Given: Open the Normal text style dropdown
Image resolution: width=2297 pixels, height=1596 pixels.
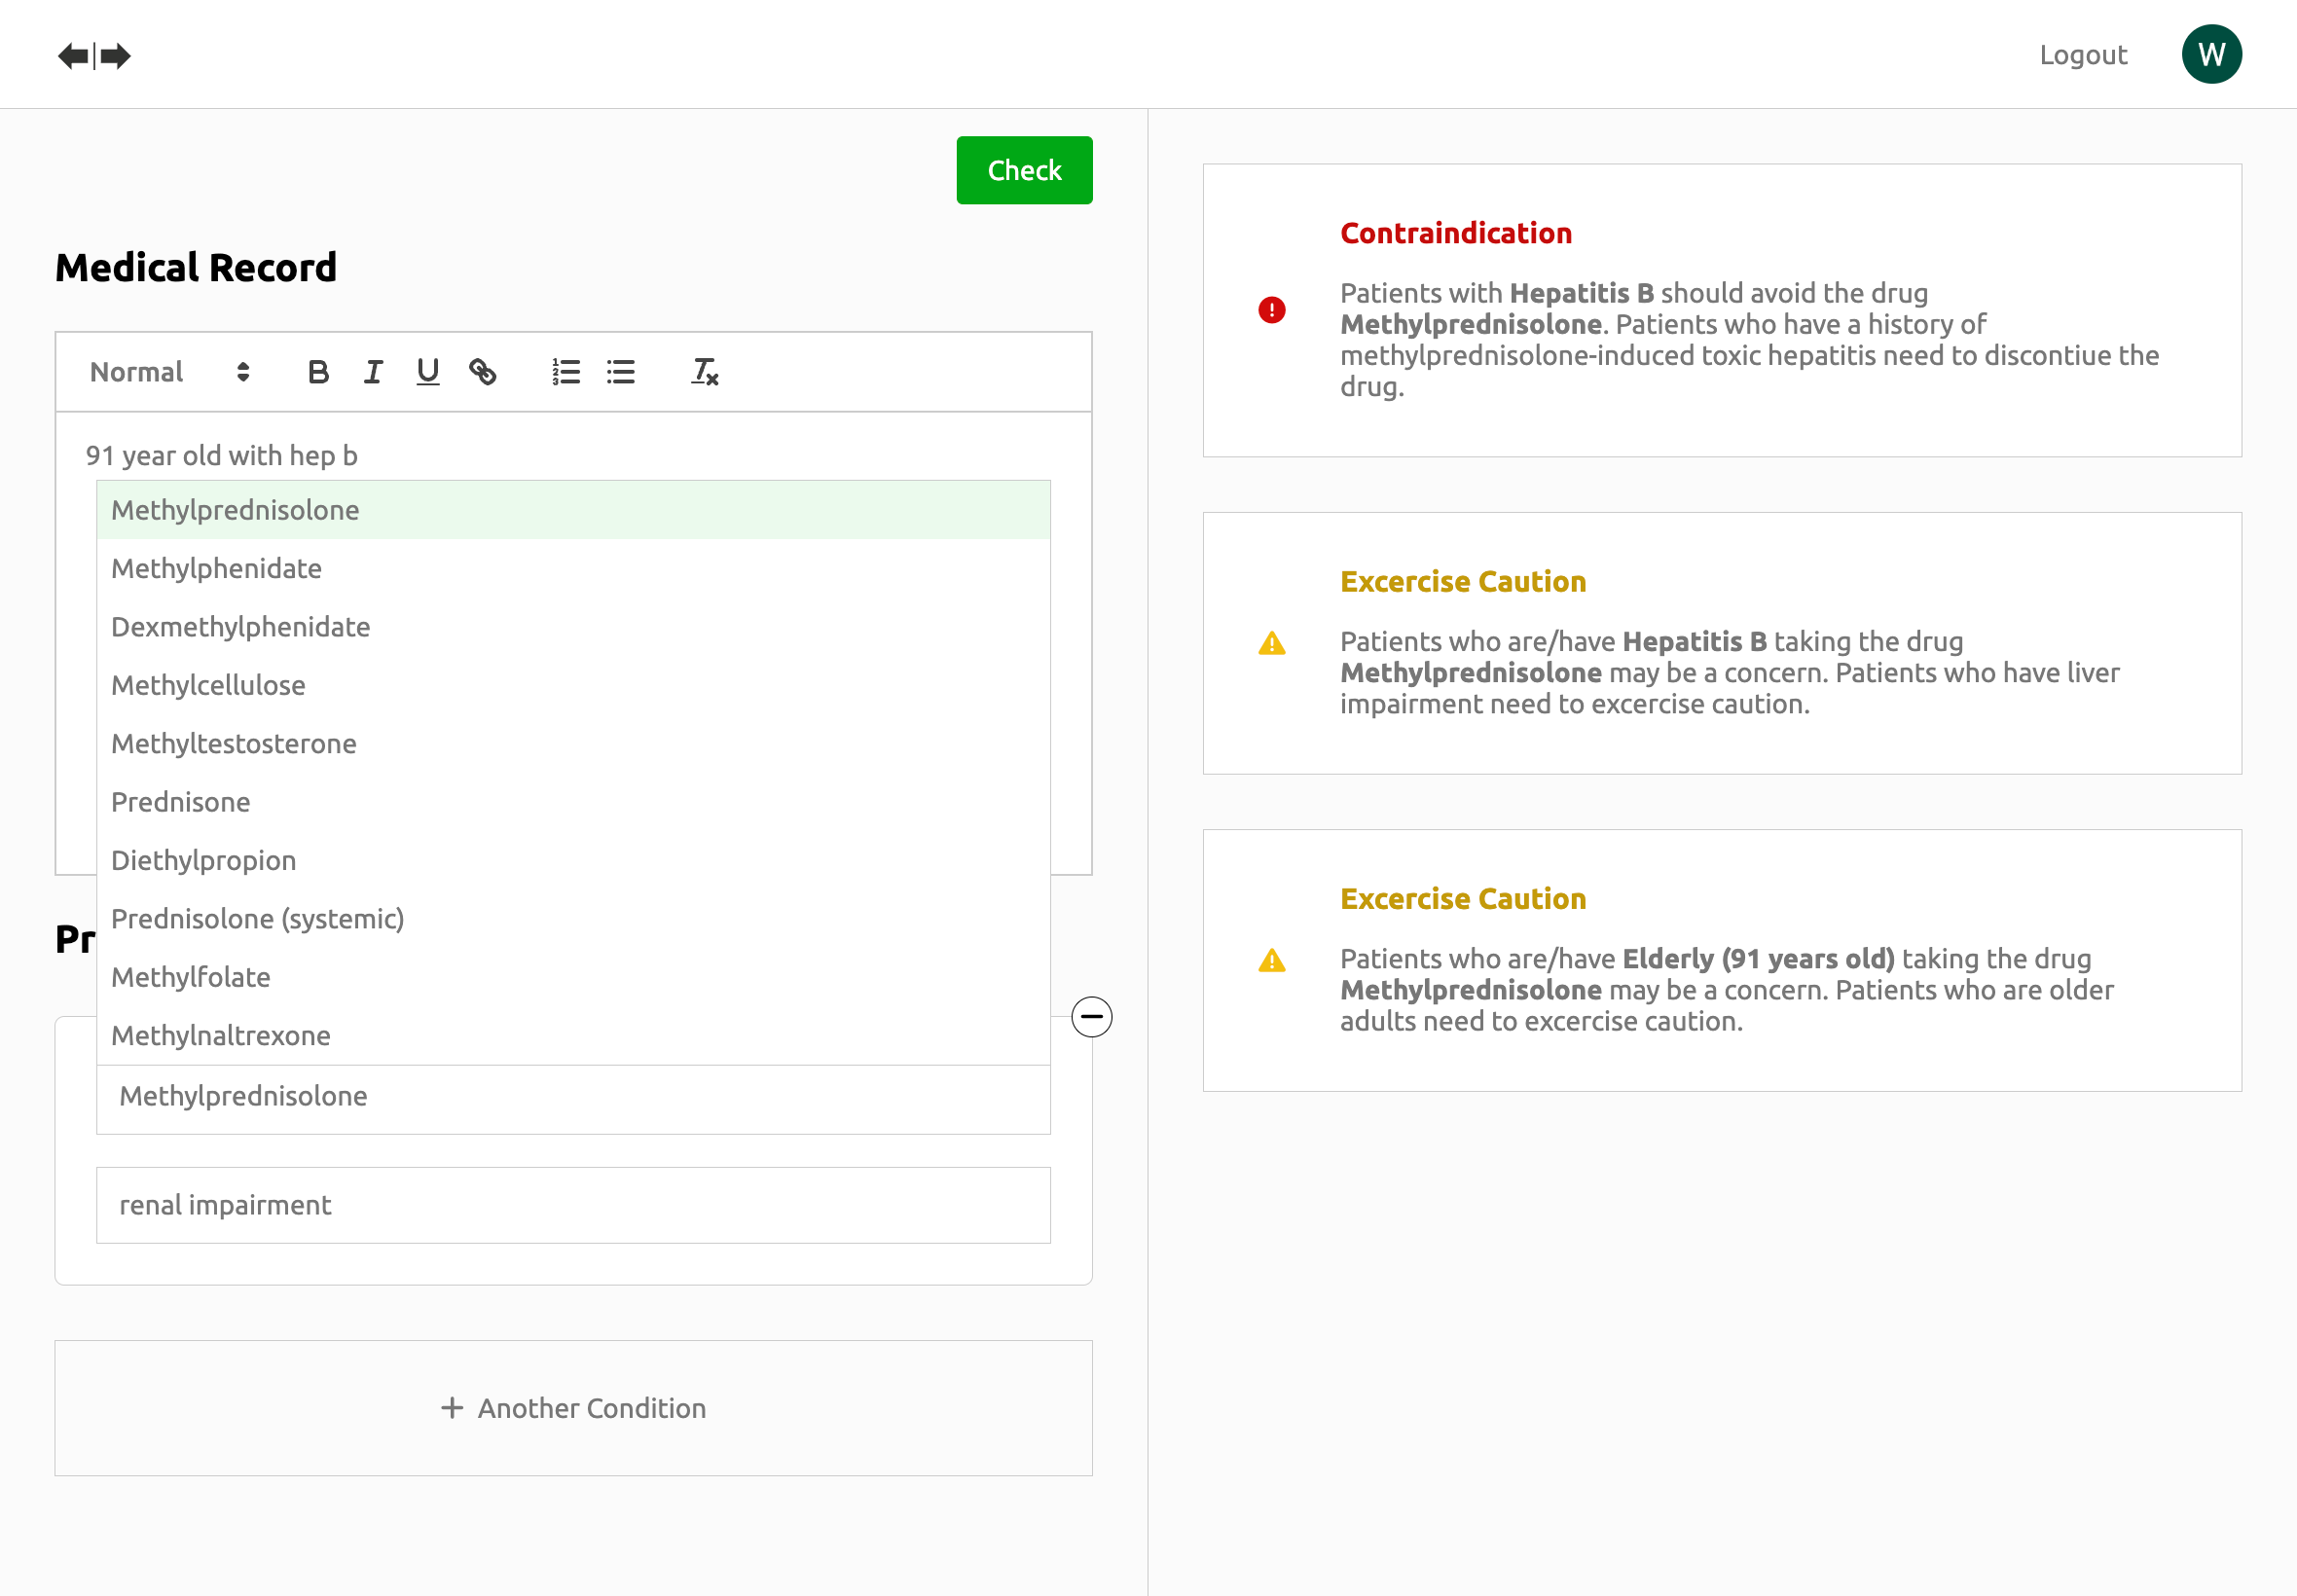Looking at the screenshot, I should (x=168, y=372).
